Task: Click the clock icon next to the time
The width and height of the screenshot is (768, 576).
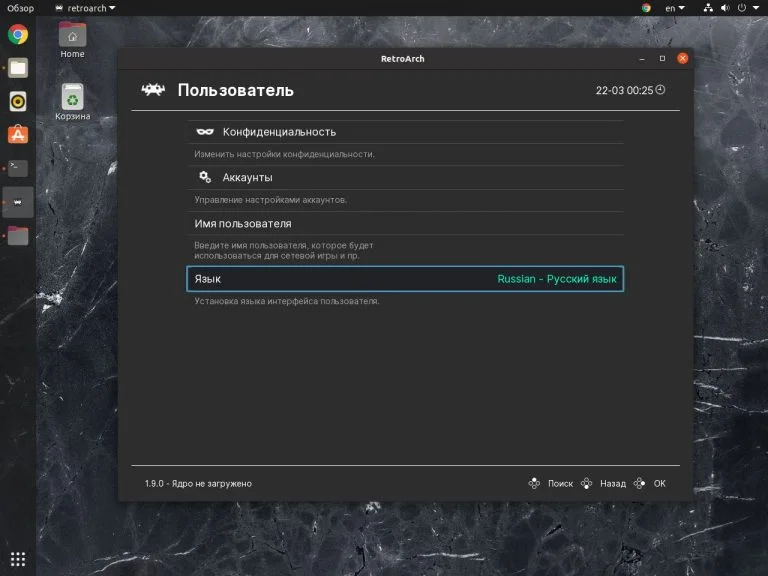Action: point(660,90)
